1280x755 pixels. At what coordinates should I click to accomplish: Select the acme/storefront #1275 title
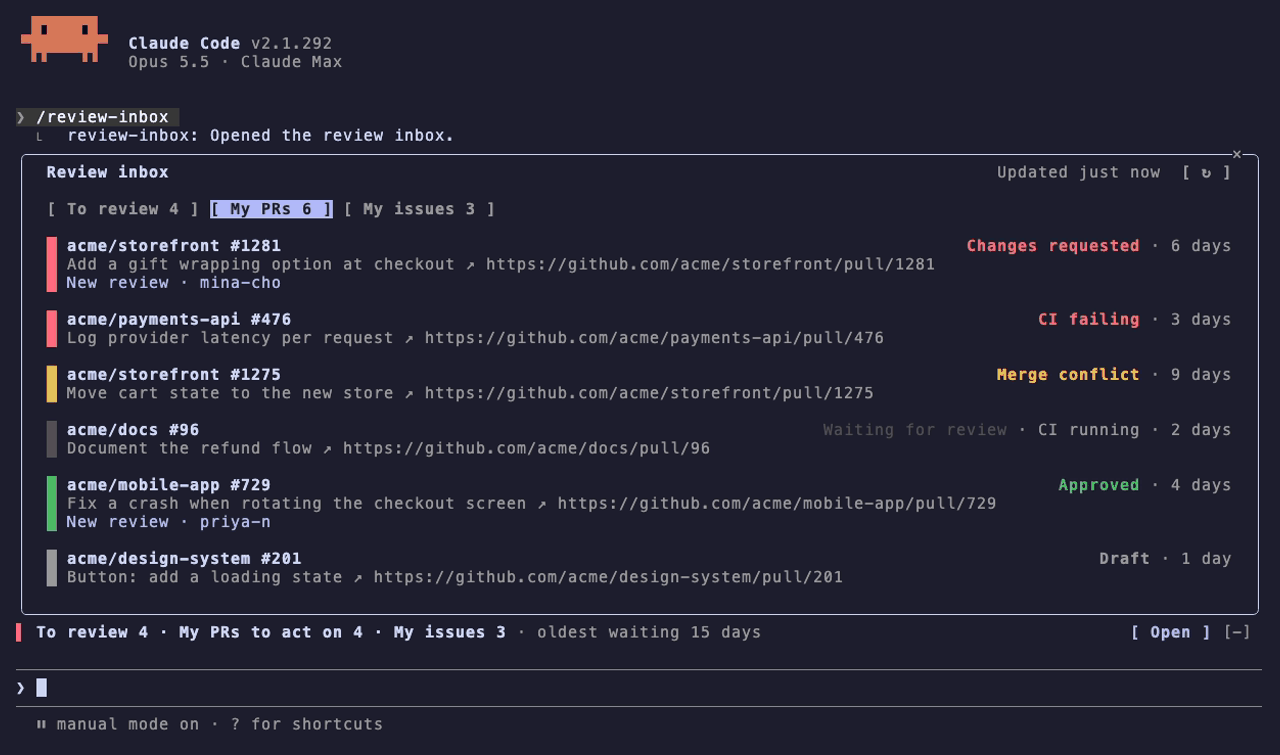[174, 375]
